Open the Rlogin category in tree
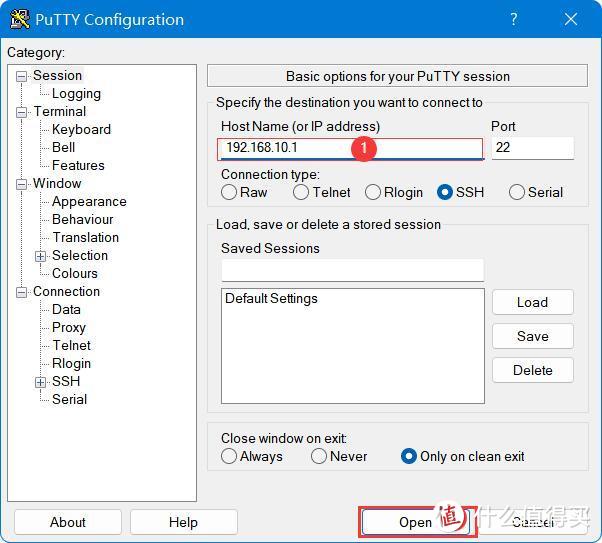 (71, 363)
